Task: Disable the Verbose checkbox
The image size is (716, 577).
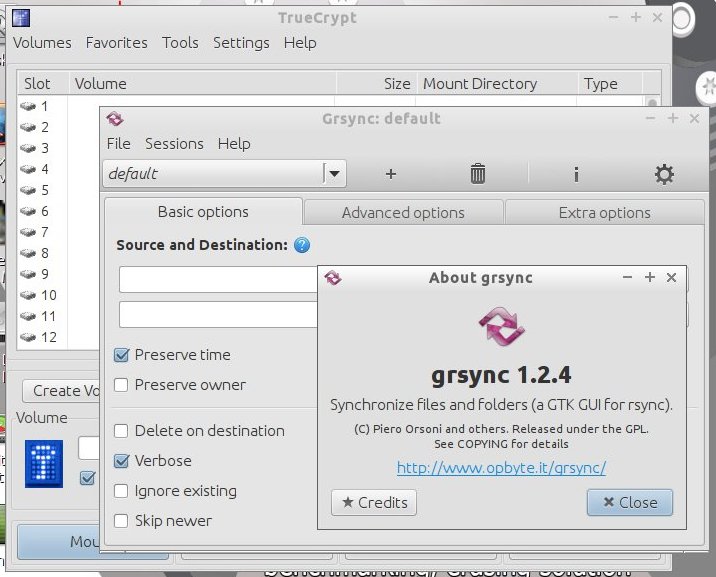Action: tap(121, 461)
